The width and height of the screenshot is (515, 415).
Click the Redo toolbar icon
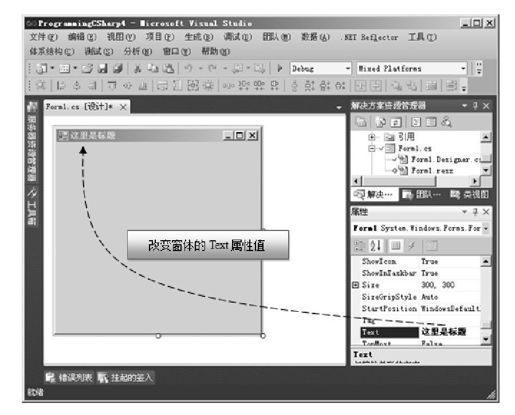[x=212, y=69]
